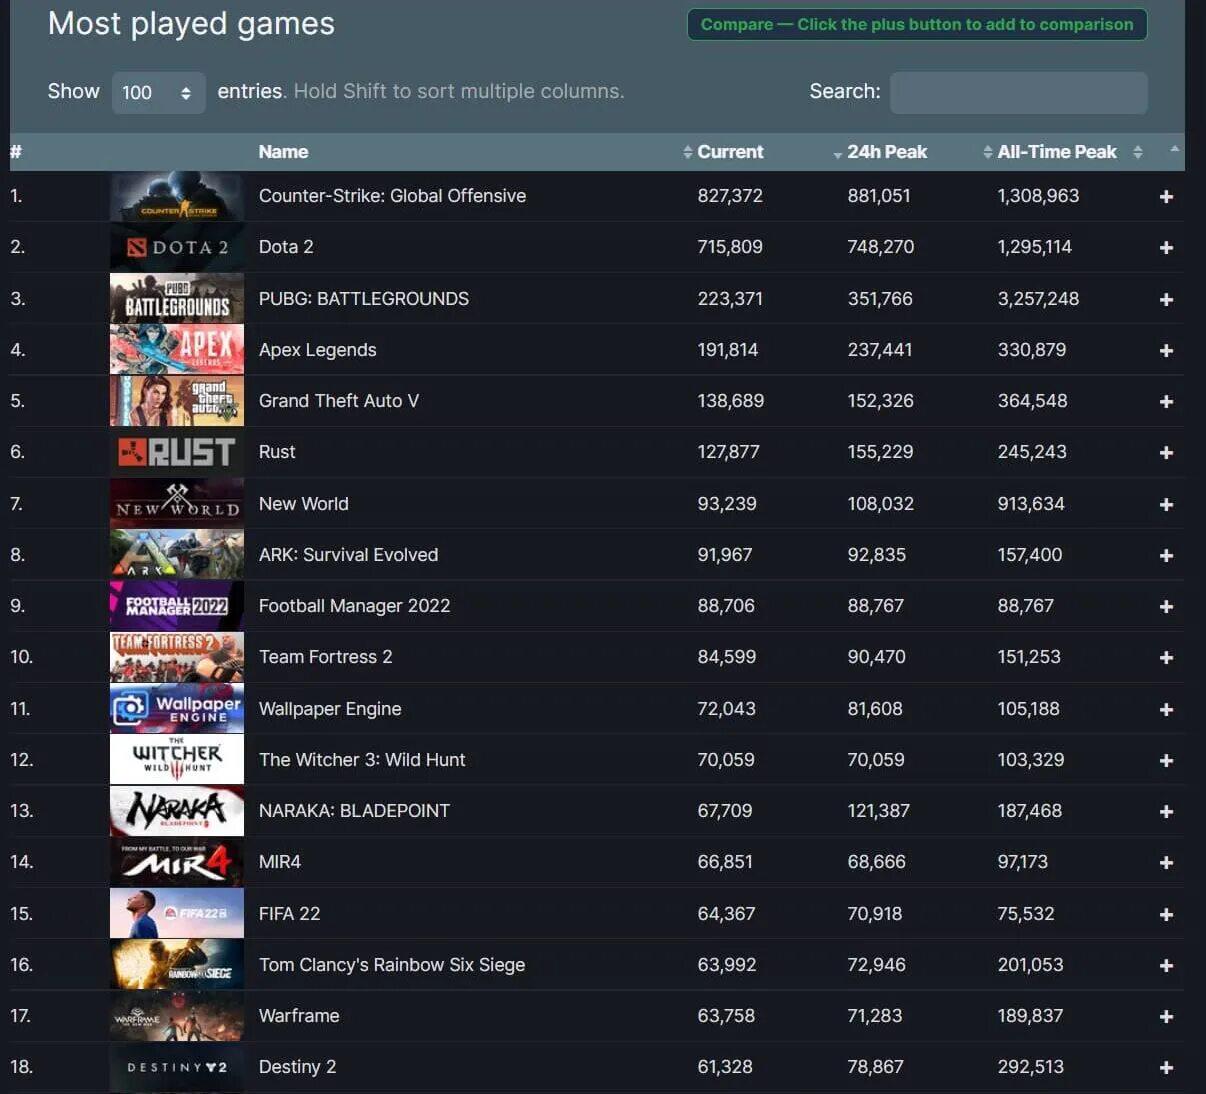The width and height of the screenshot is (1206, 1094).
Task: Sort table by 24h Peak column
Action: coord(887,152)
